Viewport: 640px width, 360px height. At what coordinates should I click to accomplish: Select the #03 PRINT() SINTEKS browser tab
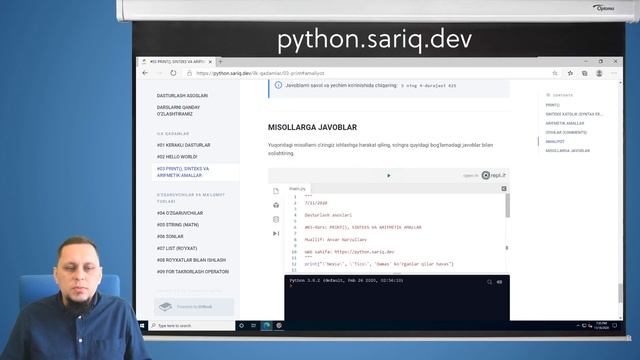(177, 62)
